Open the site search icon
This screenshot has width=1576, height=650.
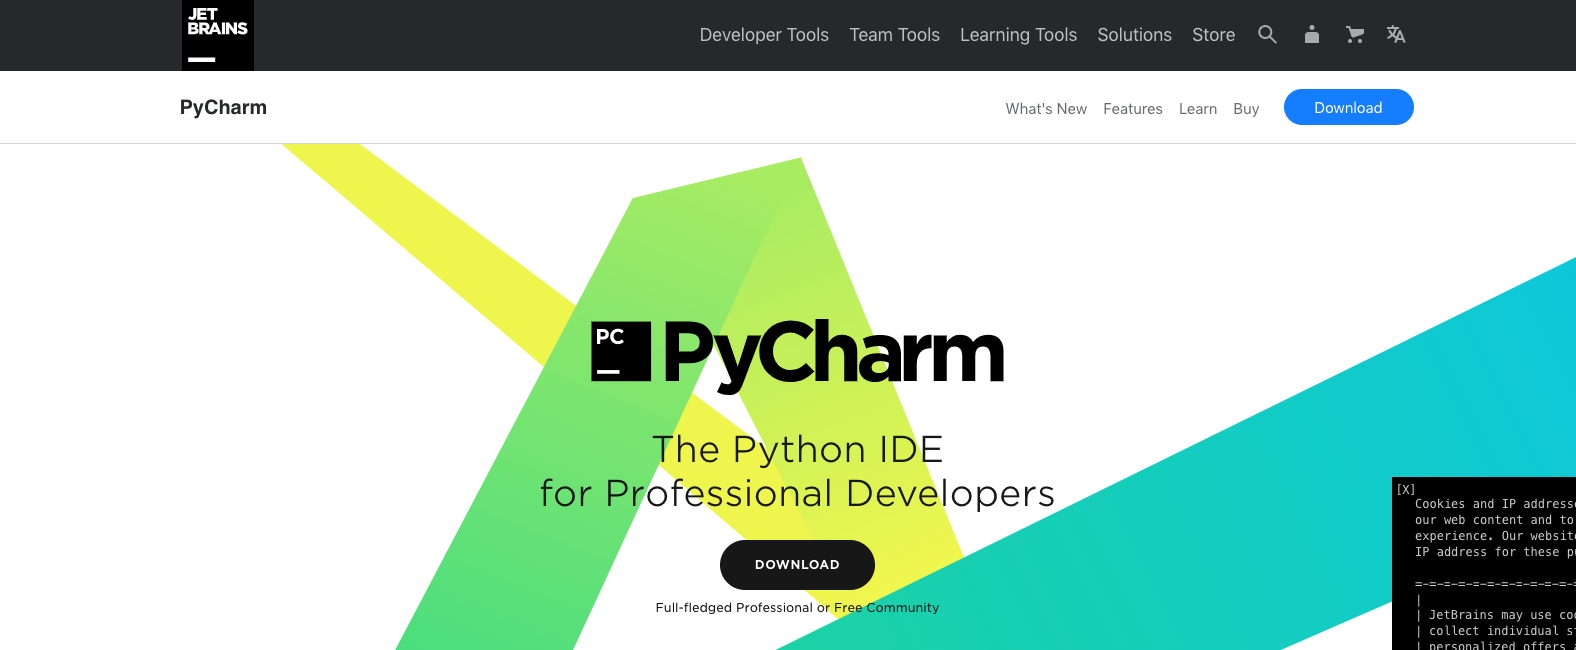(1267, 35)
